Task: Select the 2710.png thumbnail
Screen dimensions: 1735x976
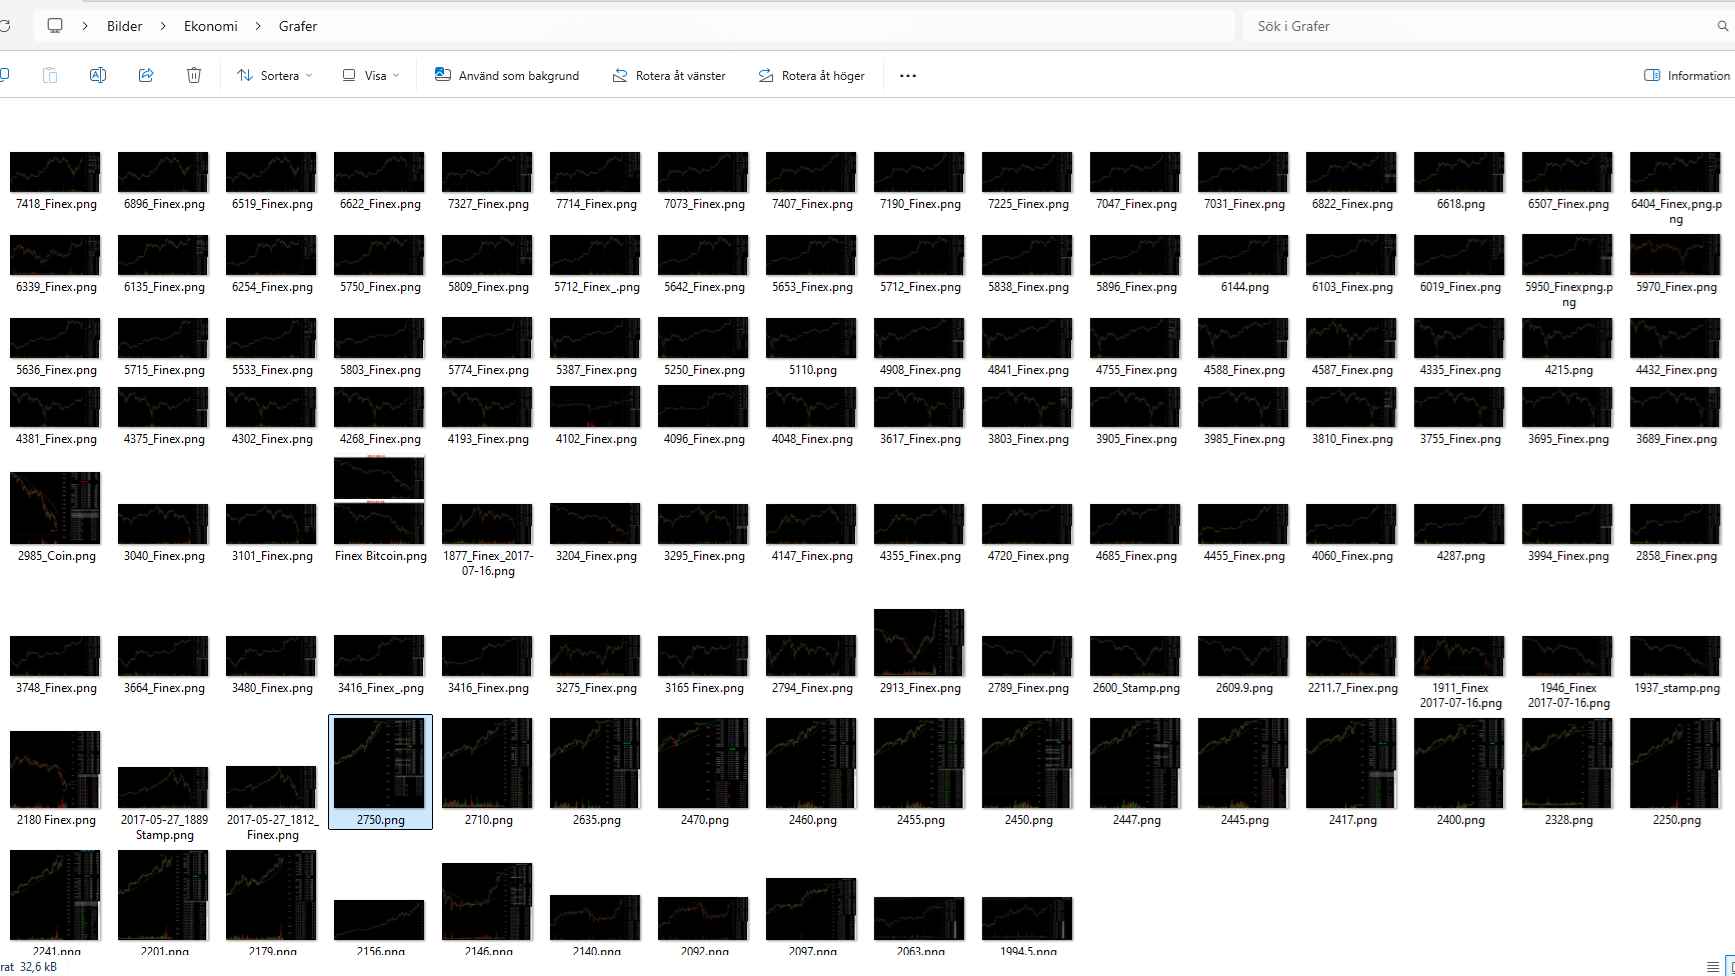Action: click(x=487, y=763)
